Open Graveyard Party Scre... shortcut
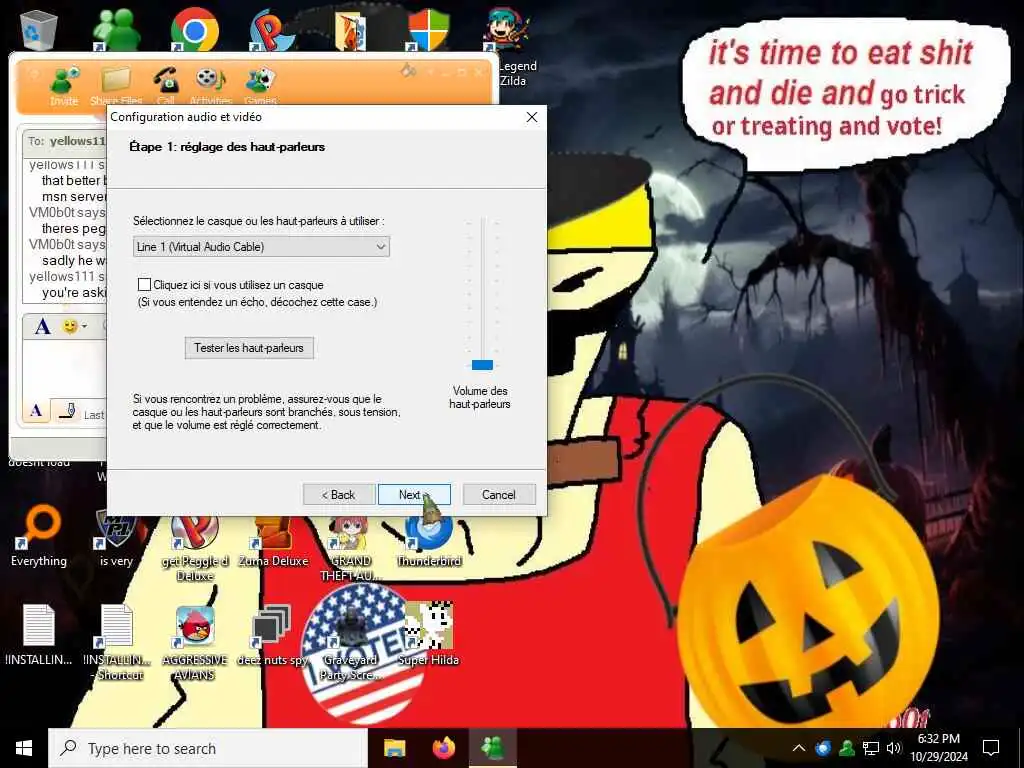Viewport: 1024px width, 768px height. tap(351, 641)
